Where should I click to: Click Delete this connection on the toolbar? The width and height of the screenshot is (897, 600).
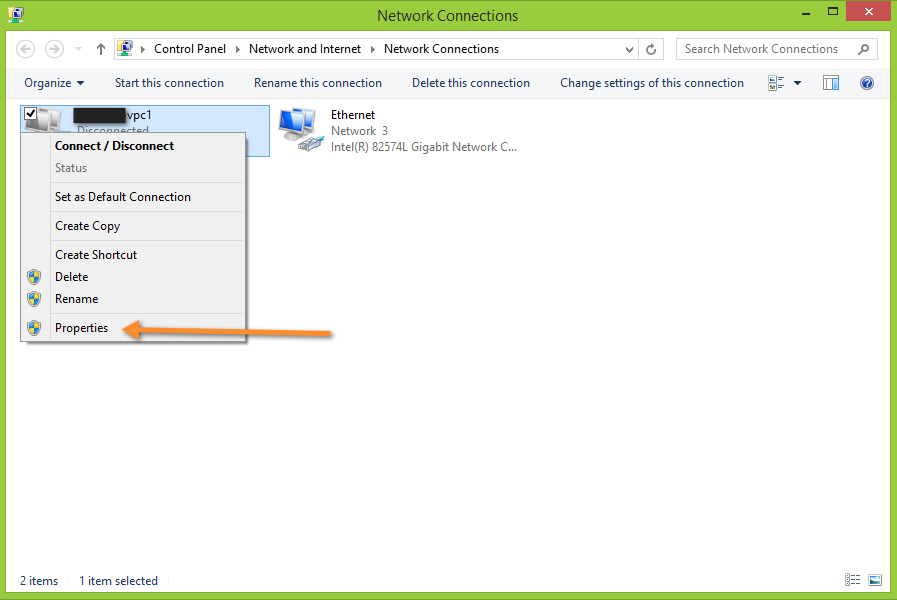click(x=470, y=83)
